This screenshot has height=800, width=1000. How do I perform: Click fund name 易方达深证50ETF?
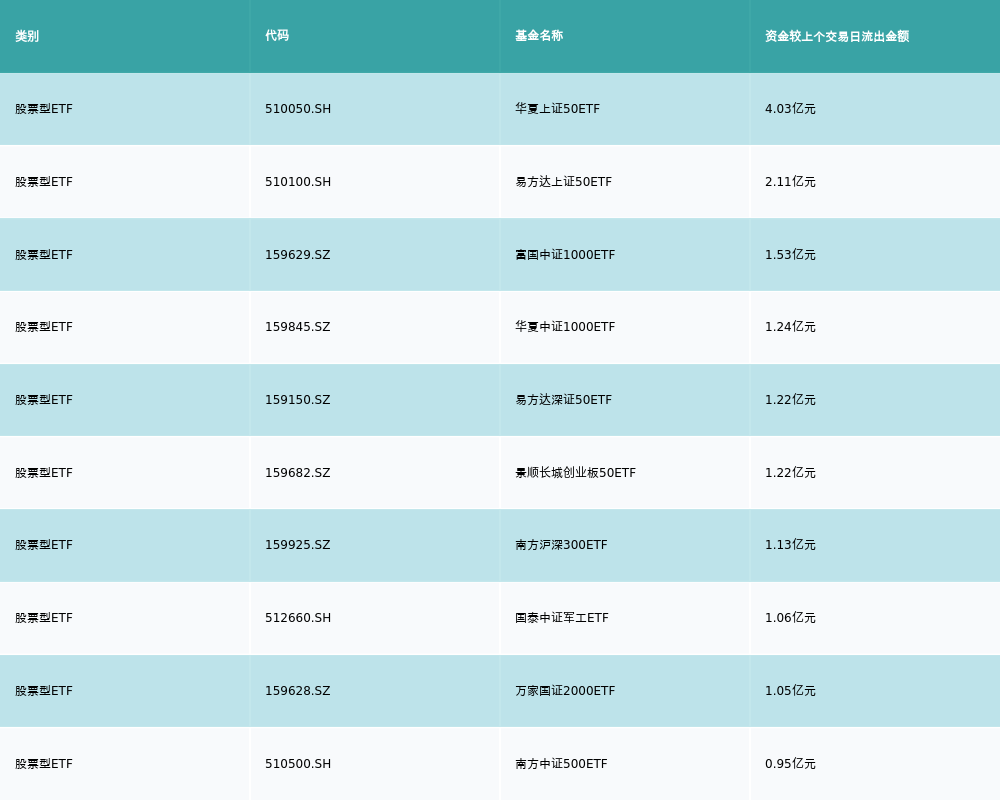pyautogui.click(x=563, y=400)
